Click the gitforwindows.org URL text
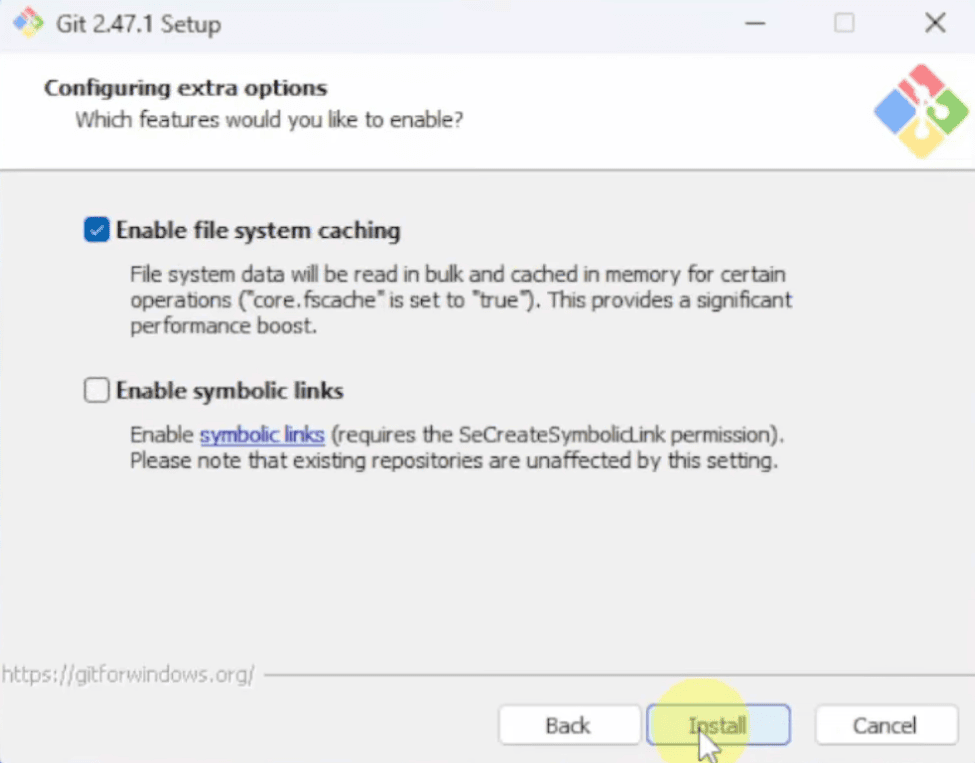 pos(129,674)
